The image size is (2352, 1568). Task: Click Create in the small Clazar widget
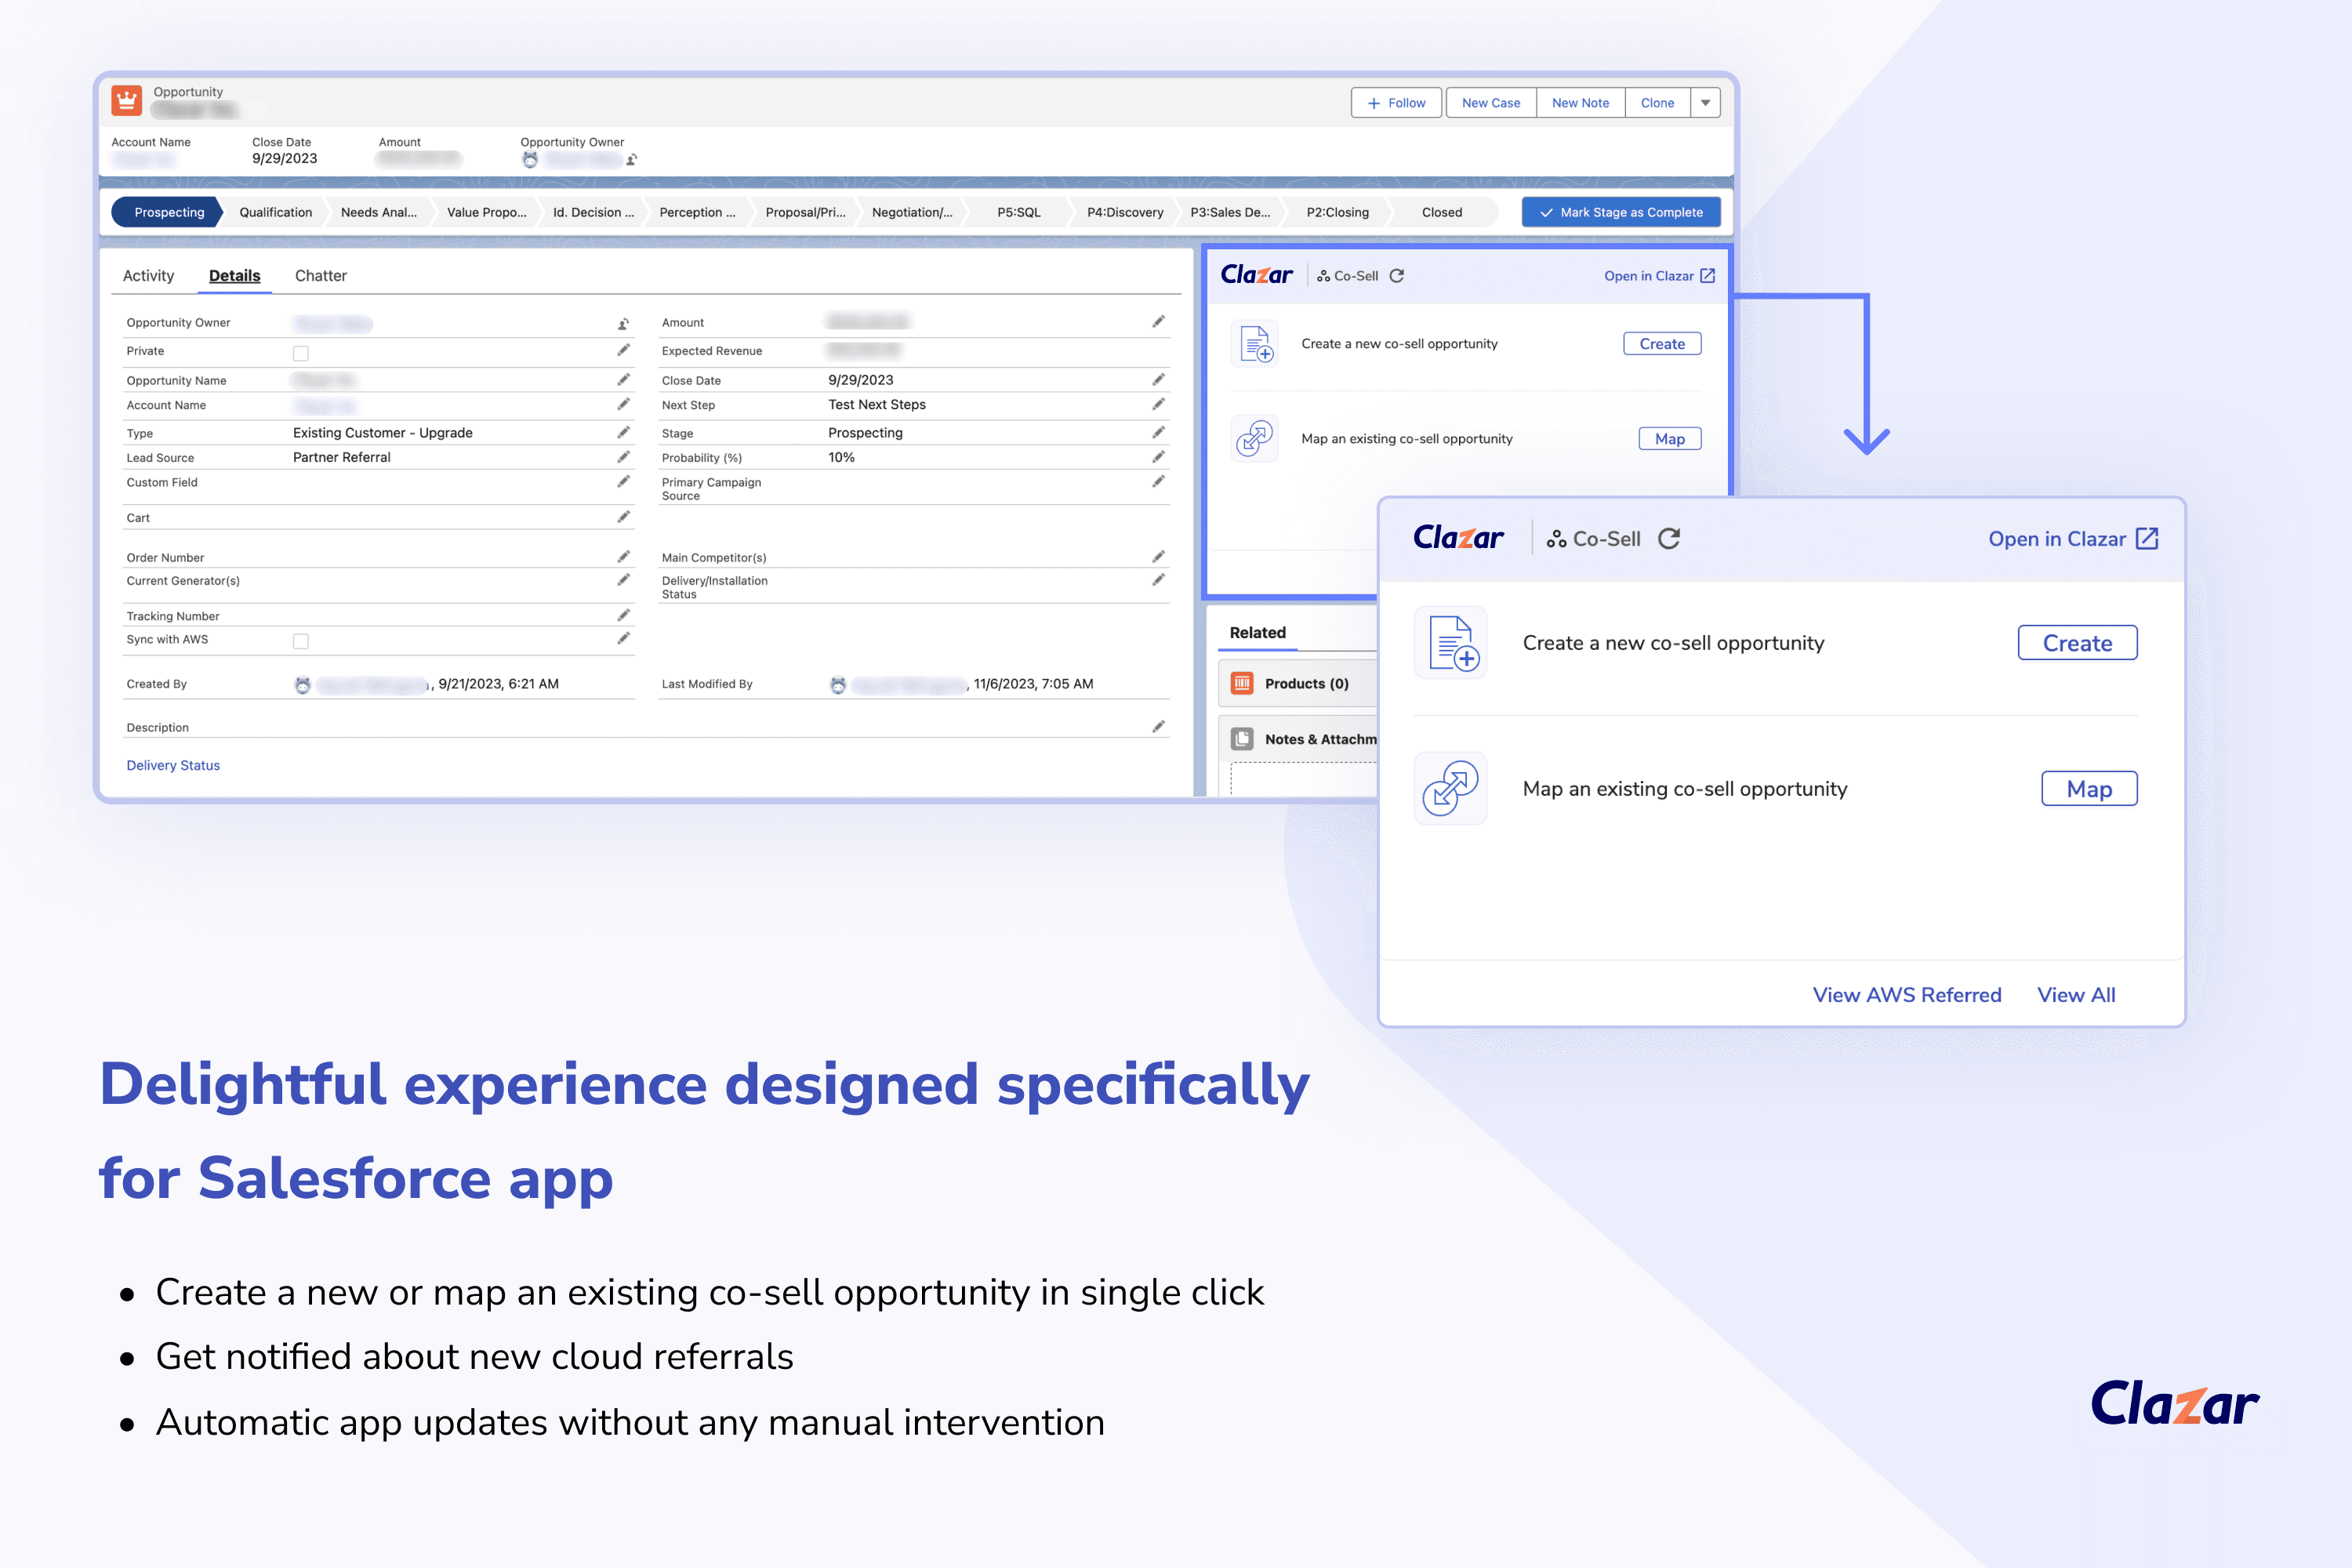coord(1662,344)
